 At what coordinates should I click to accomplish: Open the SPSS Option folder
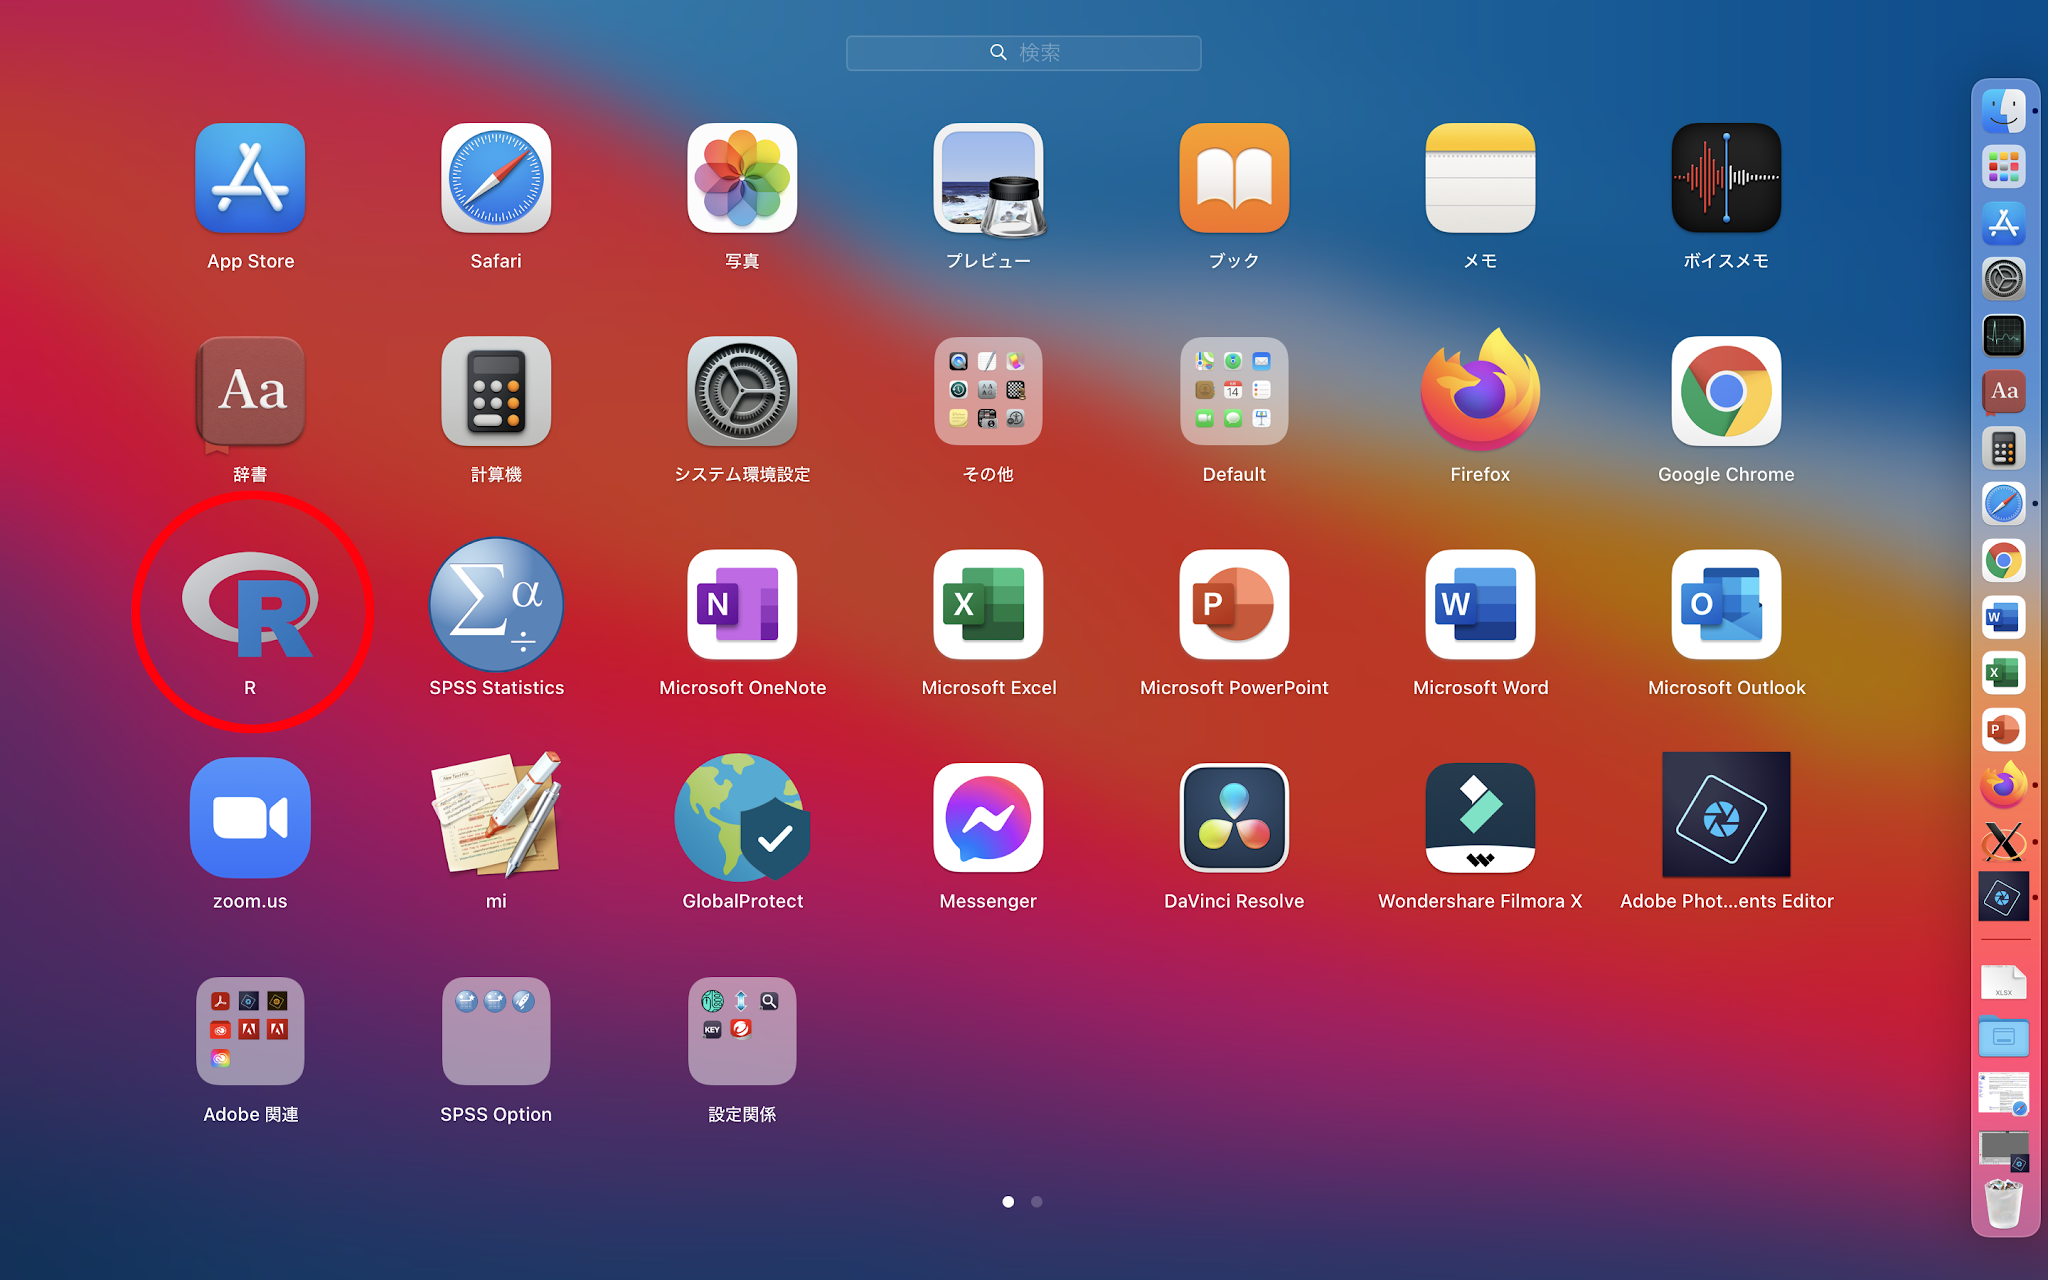(495, 1031)
